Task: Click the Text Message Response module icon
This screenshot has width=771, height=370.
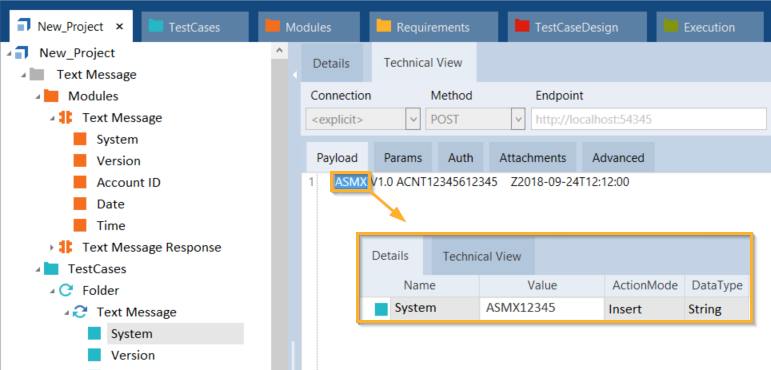Action: click(65, 247)
